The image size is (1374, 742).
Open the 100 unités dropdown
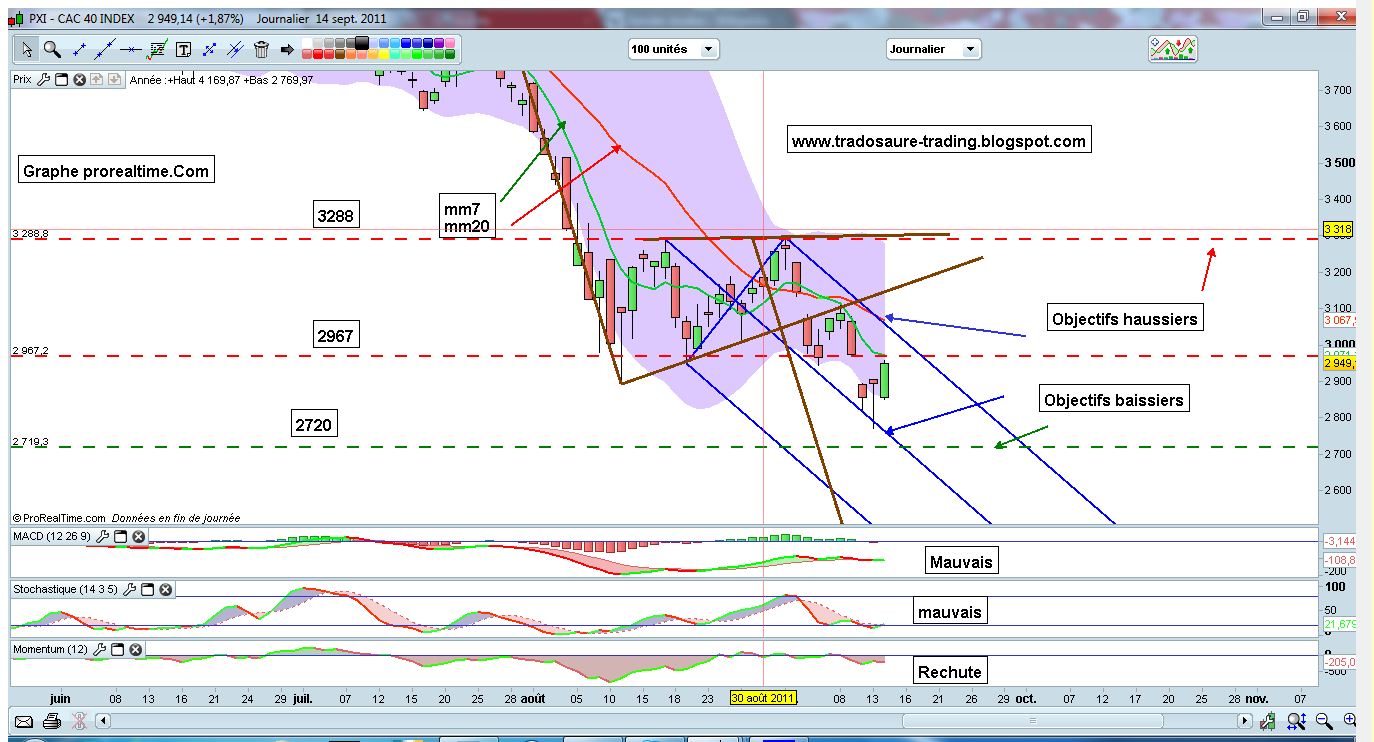pos(673,49)
